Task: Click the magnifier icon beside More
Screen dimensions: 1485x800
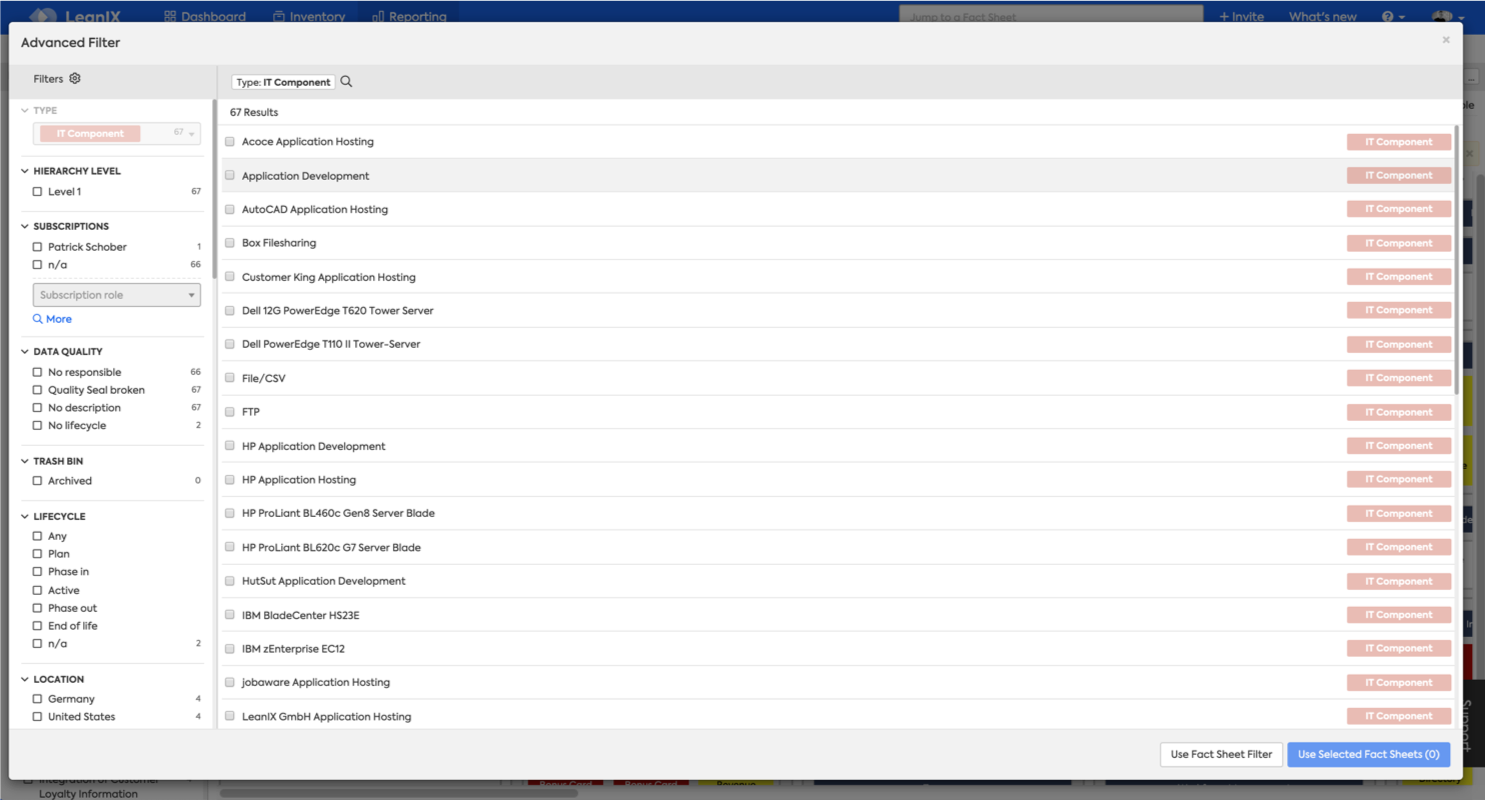Action: tap(38, 319)
